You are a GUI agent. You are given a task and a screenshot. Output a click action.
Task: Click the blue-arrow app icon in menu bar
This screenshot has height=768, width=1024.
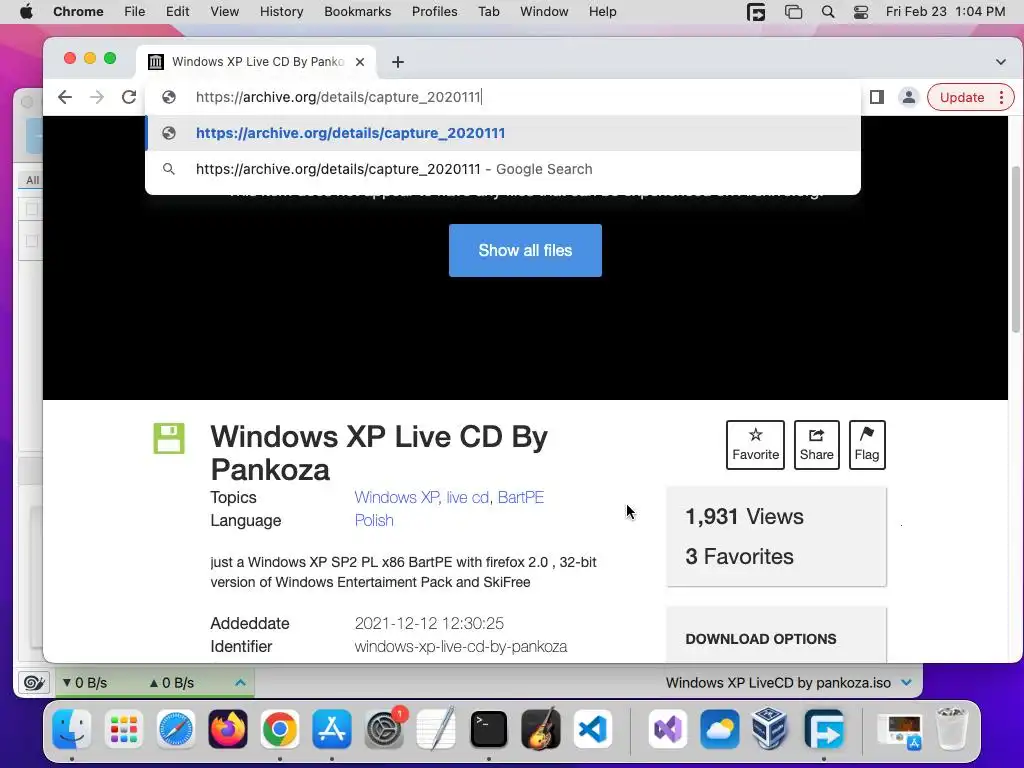point(756,12)
